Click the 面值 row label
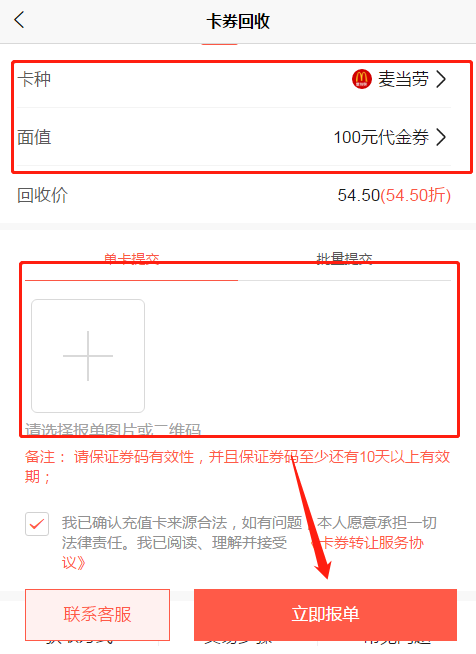The height and width of the screenshot is (654, 476). (x=34, y=137)
